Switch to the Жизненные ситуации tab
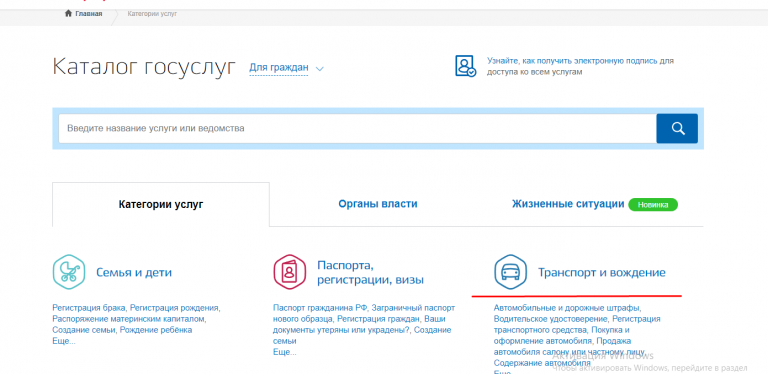The width and height of the screenshot is (768, 374). (x=568, y=204)
